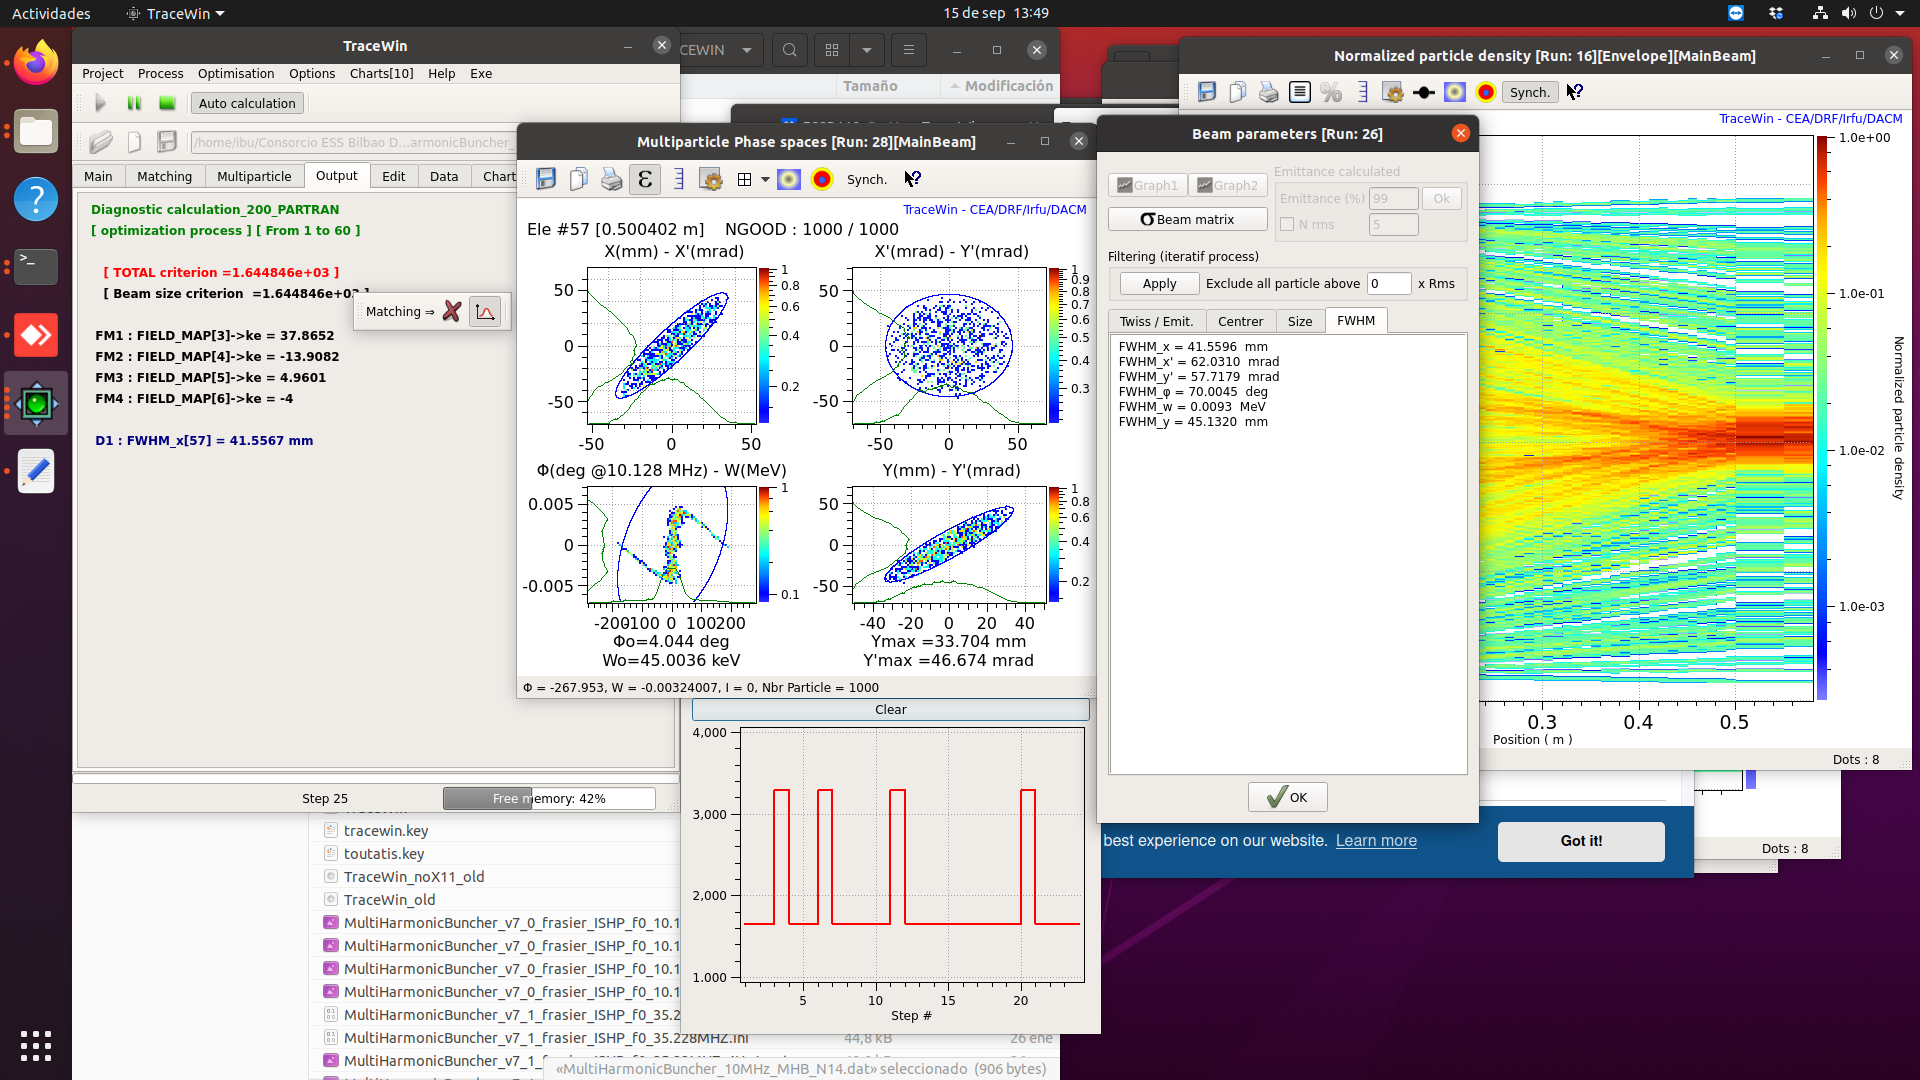Screen dimensions: 1920x1080
Task: Click text lines icon in particle density toolbar
Action: click(1300, 92)
